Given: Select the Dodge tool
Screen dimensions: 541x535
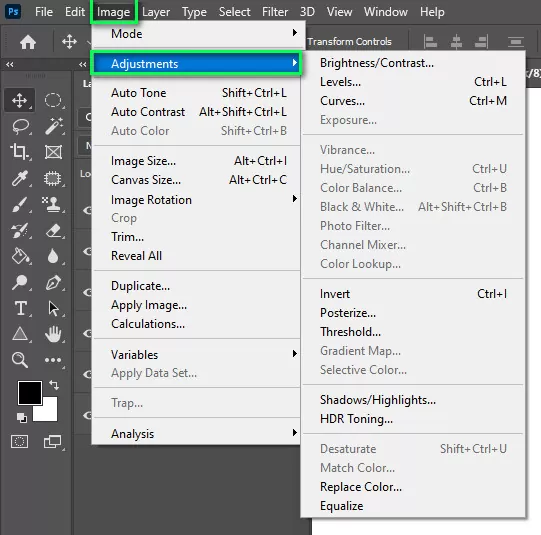Looking at the screenshot, I should pos(19,282).
